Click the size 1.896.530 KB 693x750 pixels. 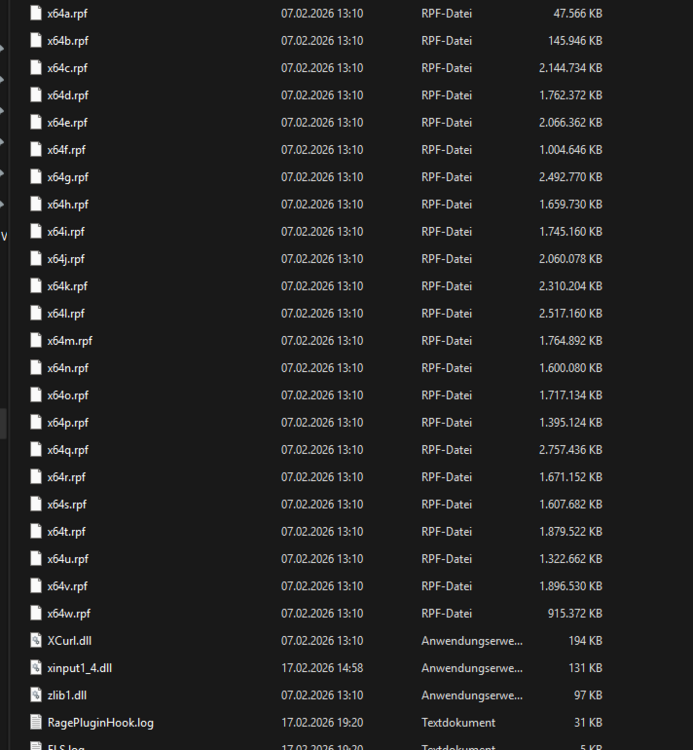tap(571, 586)
